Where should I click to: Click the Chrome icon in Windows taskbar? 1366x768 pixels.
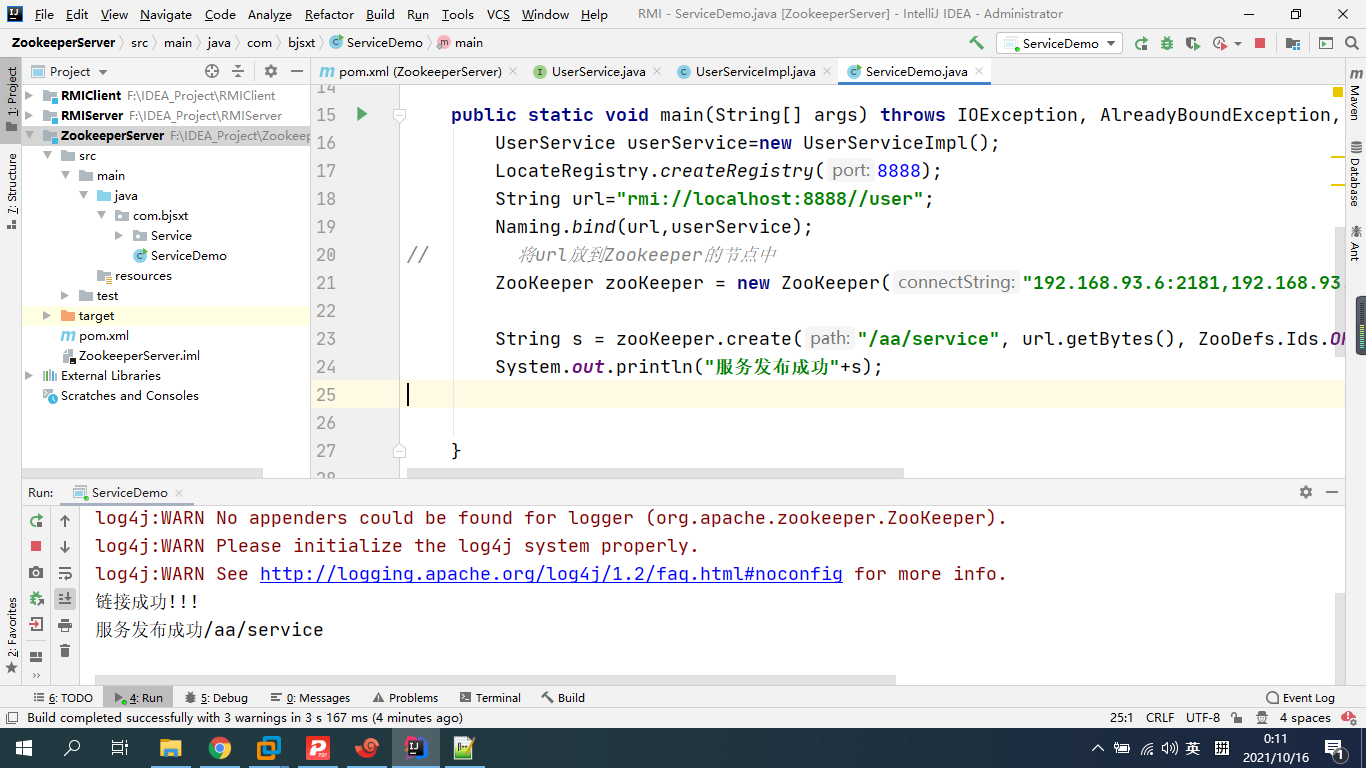coord(220,747)
